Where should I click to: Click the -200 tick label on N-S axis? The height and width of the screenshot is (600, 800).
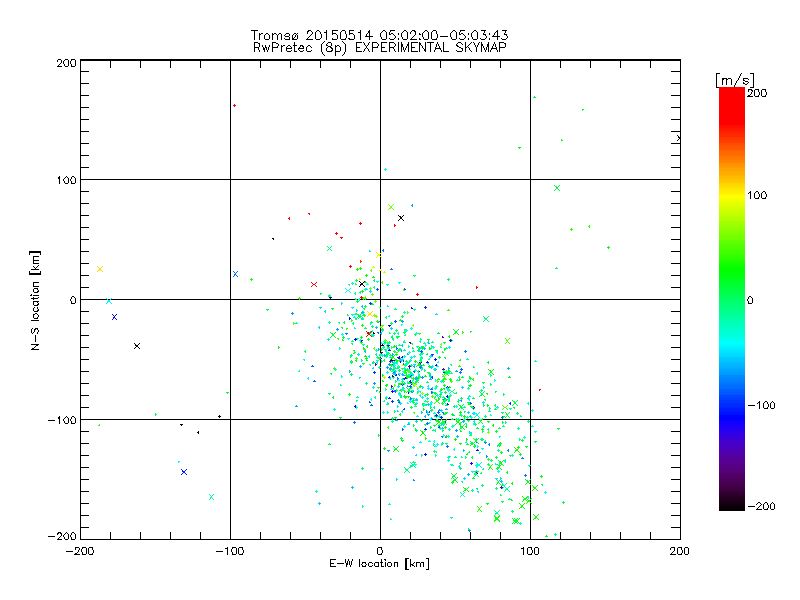point(62,536)
